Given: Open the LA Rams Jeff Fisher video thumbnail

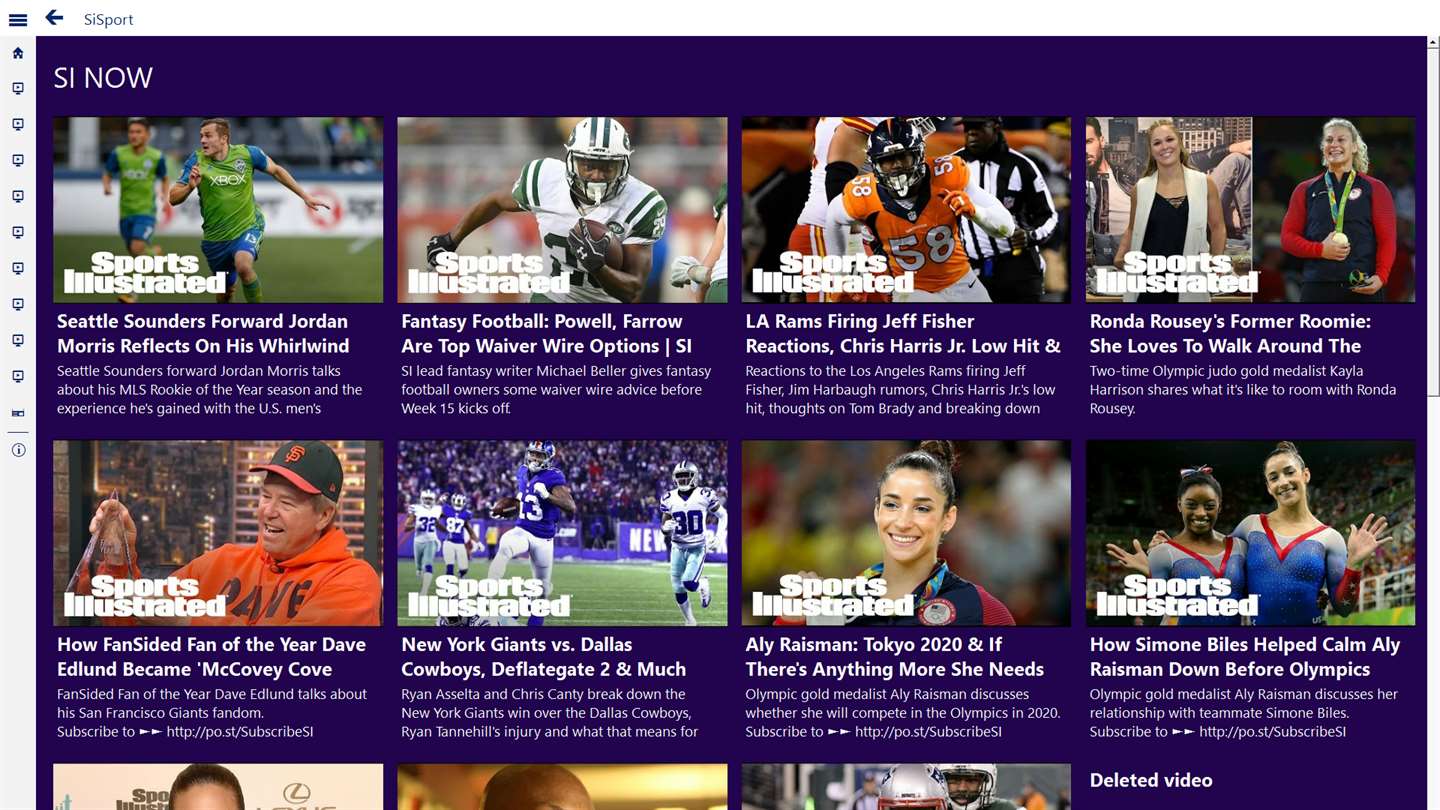Looking at the screenshot, I should (x=906, y=210).
